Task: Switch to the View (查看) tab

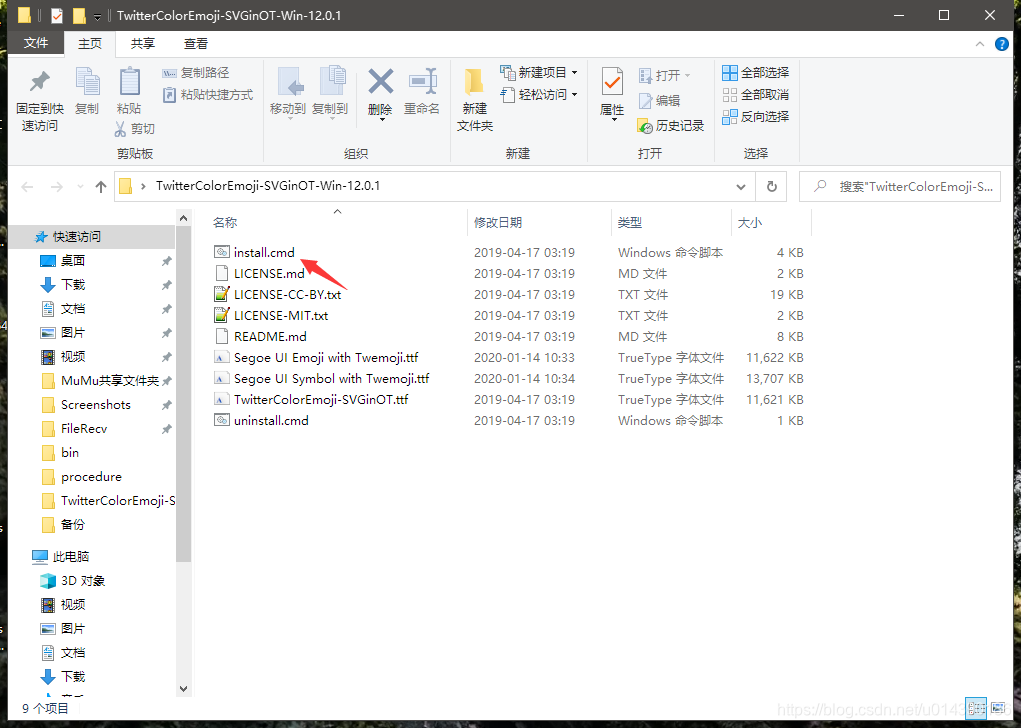Action: coord(196,44)
